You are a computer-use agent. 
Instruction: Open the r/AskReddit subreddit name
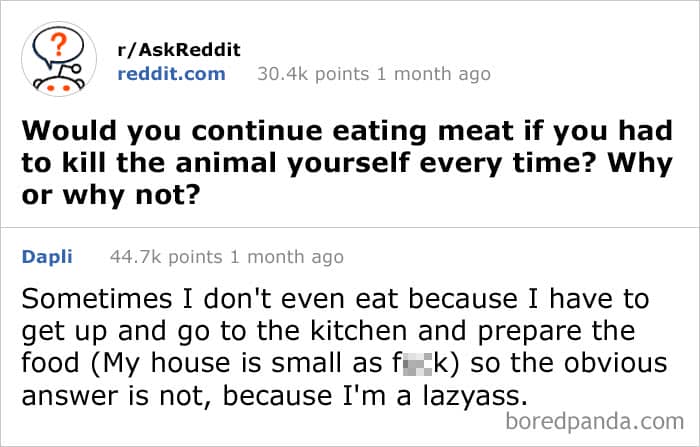180,50
